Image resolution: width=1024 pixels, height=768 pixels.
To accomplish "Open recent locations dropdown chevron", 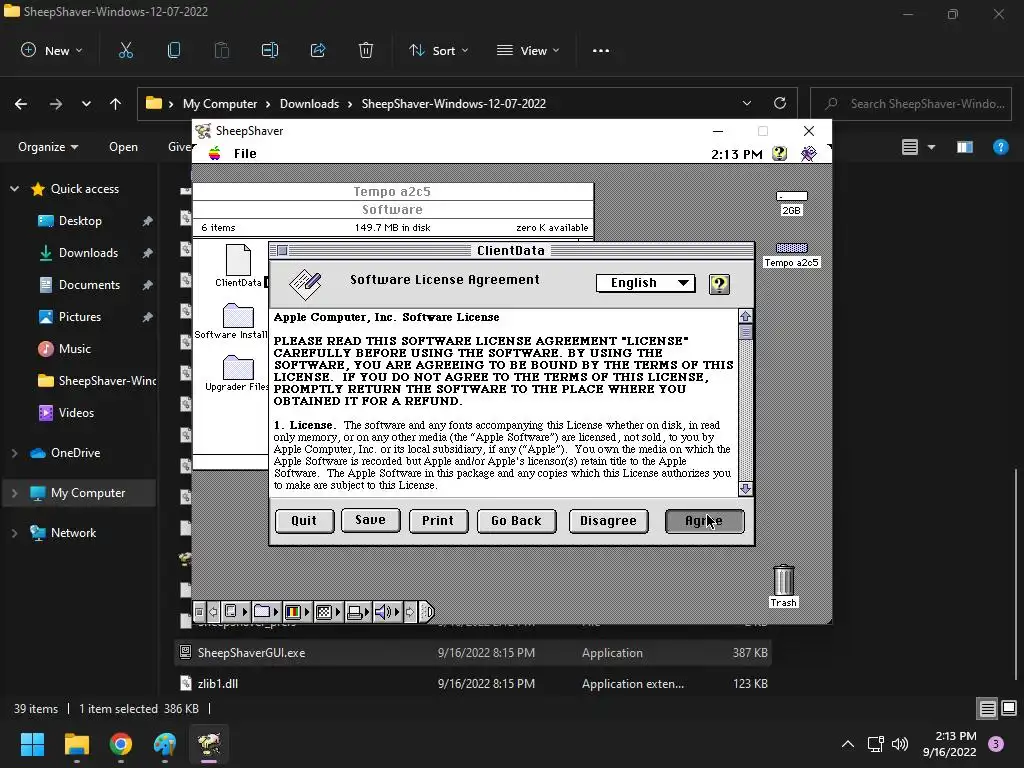I will pyautogui.click(x=86, y=104).
